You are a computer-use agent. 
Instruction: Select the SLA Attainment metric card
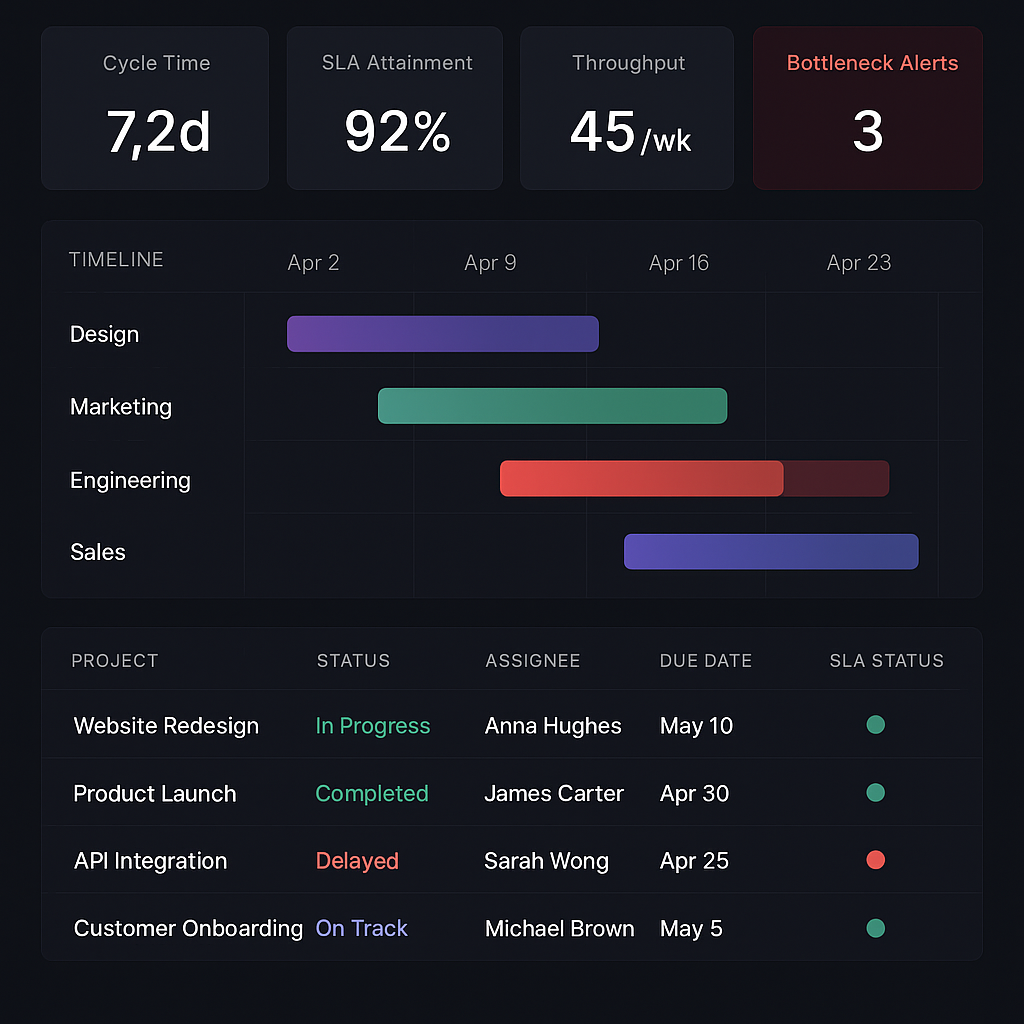click(395, 108)
